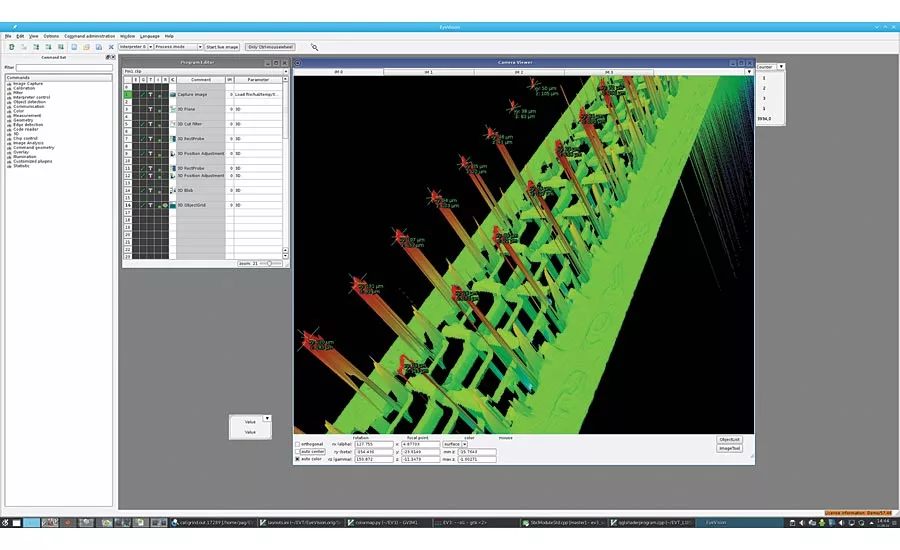
Task: Open dropdown arrow at right of image tabs
Action: pos(749,72)
